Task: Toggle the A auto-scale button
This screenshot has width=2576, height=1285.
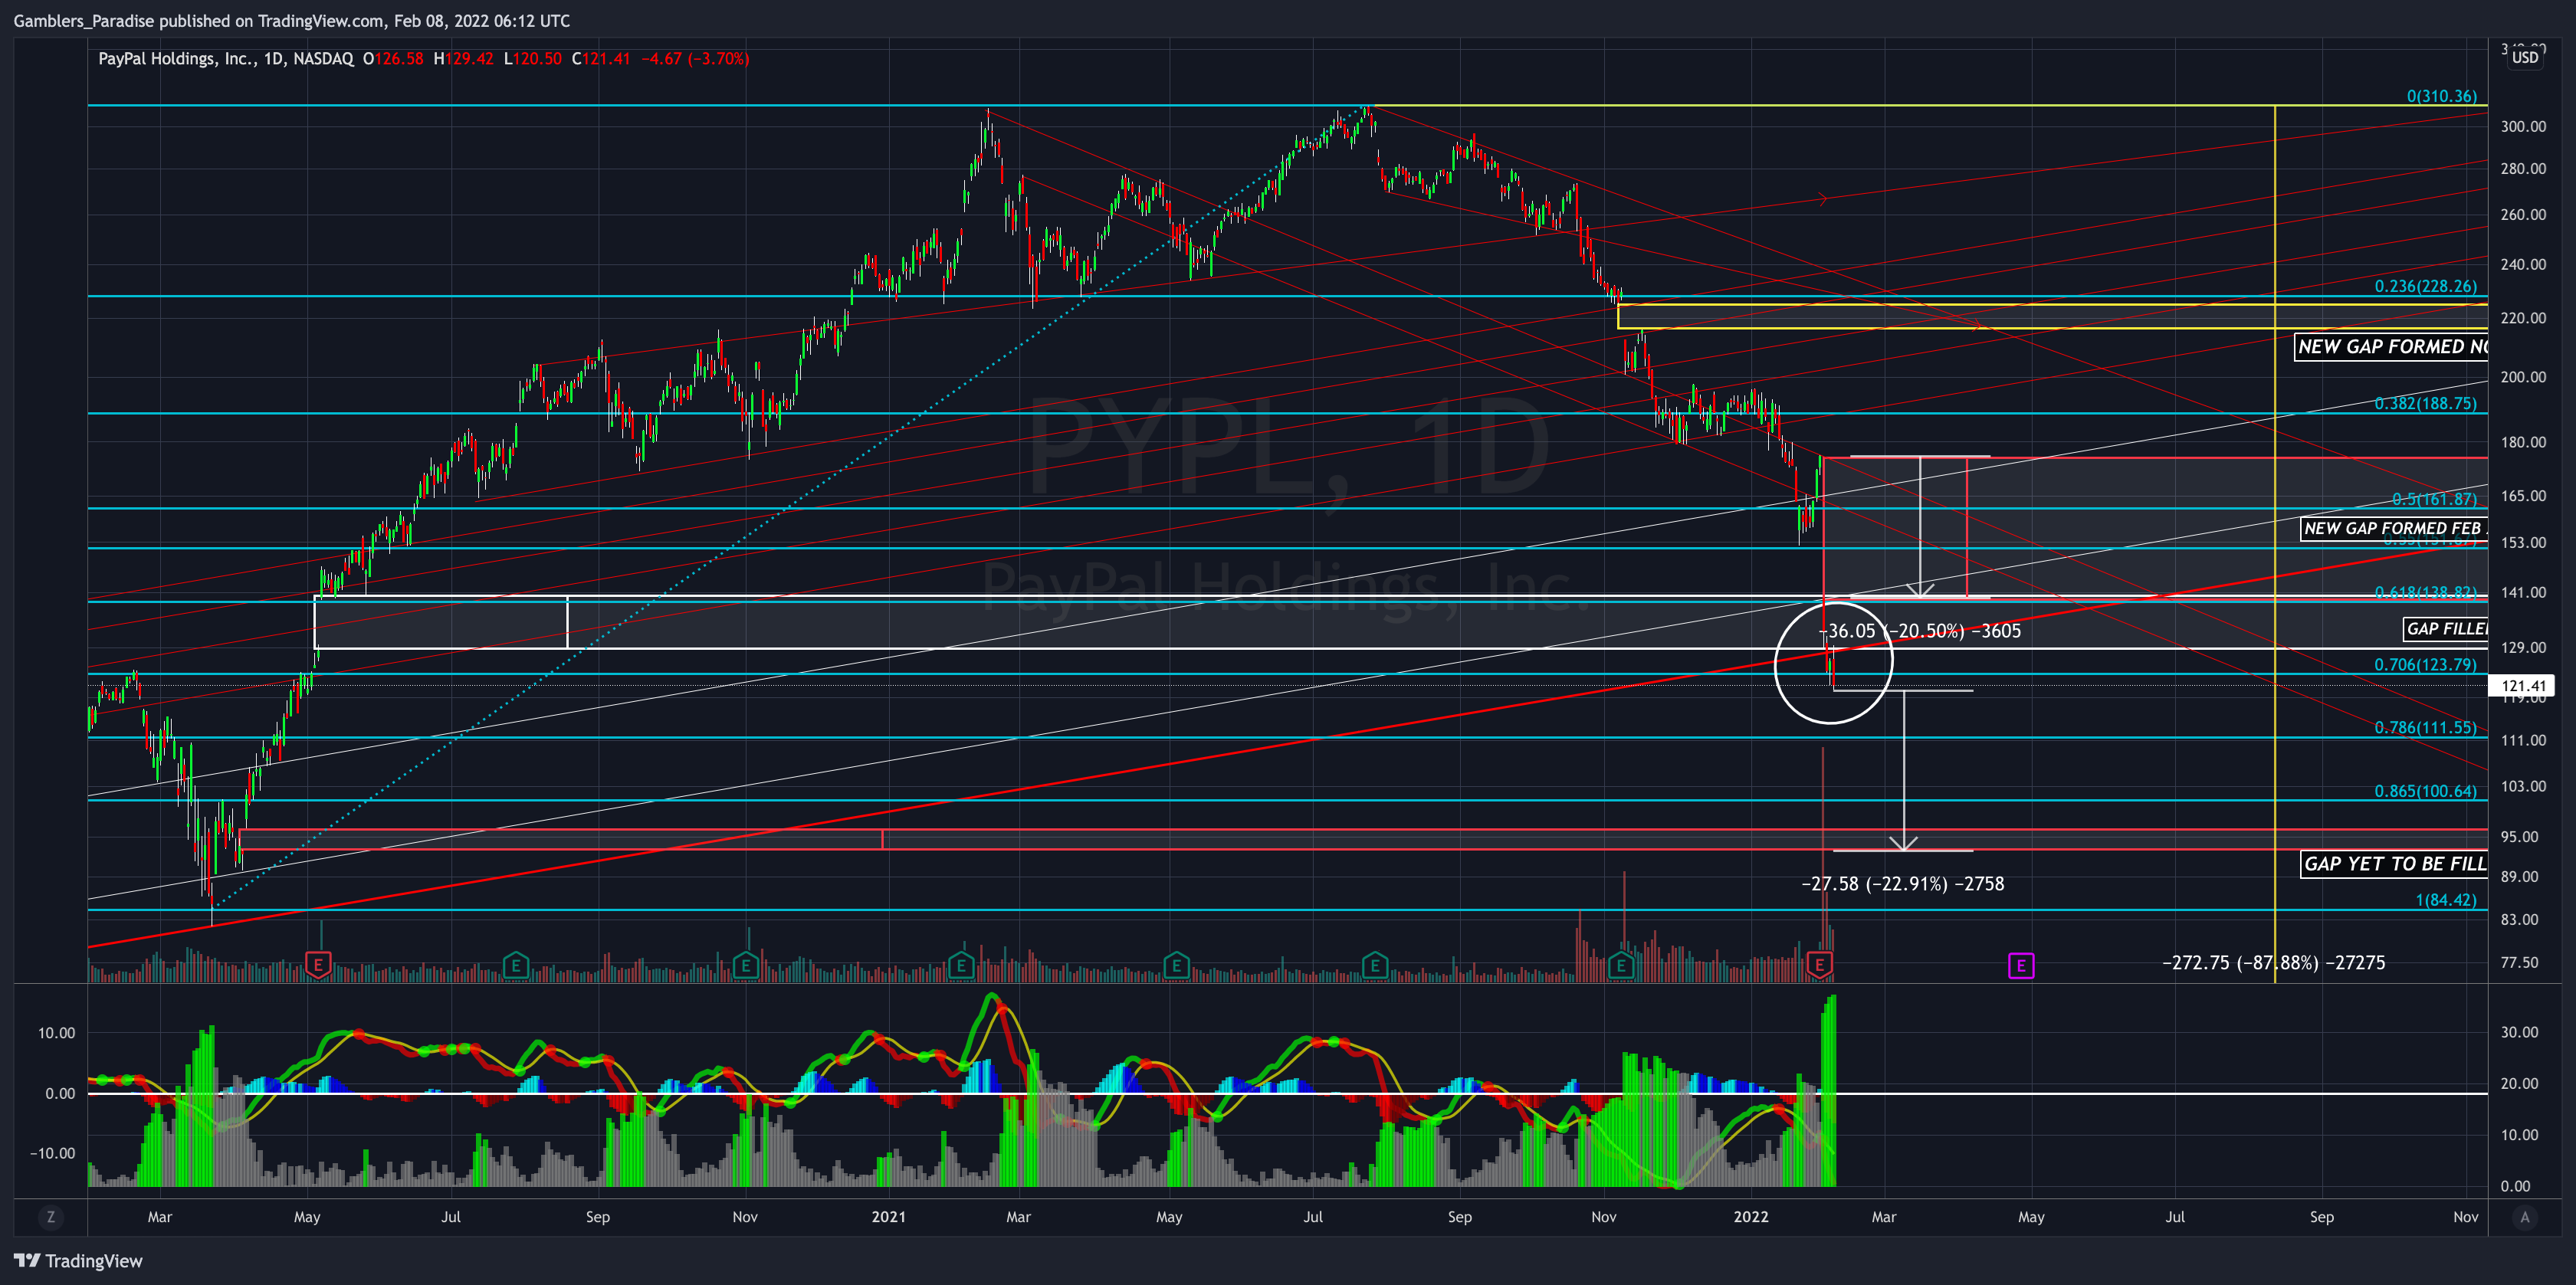Action: pyautogui.click(x=2525, y=1217)
